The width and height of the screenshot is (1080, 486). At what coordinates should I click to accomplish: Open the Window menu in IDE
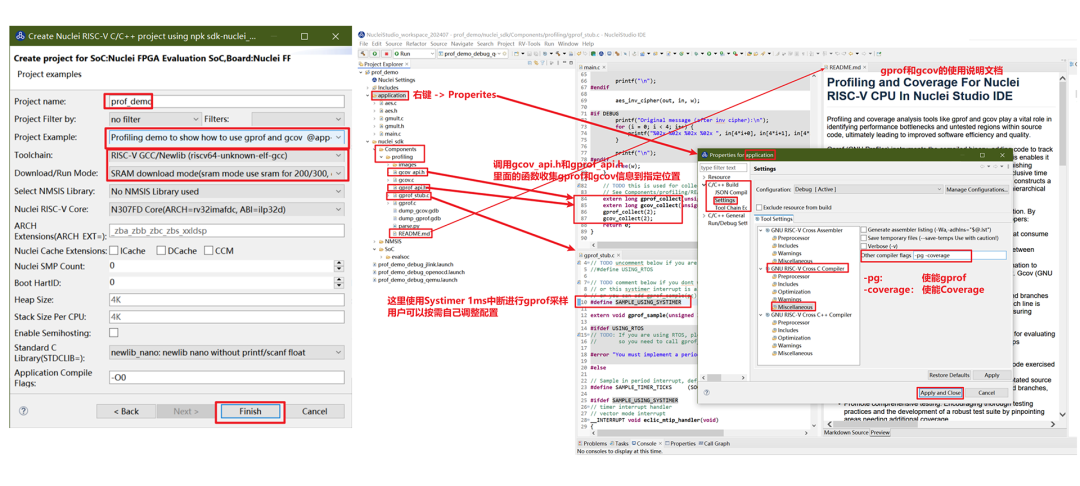point(568,43)
